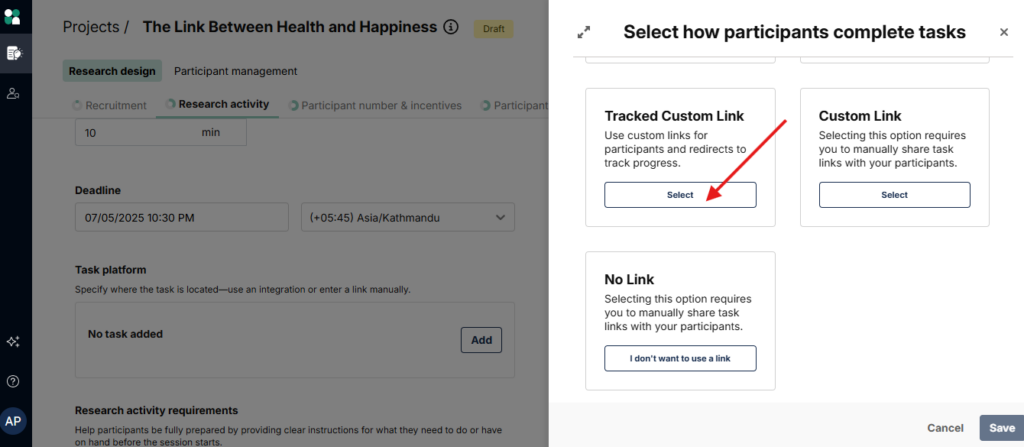Switch to the Participant management tab

(235, 71)
